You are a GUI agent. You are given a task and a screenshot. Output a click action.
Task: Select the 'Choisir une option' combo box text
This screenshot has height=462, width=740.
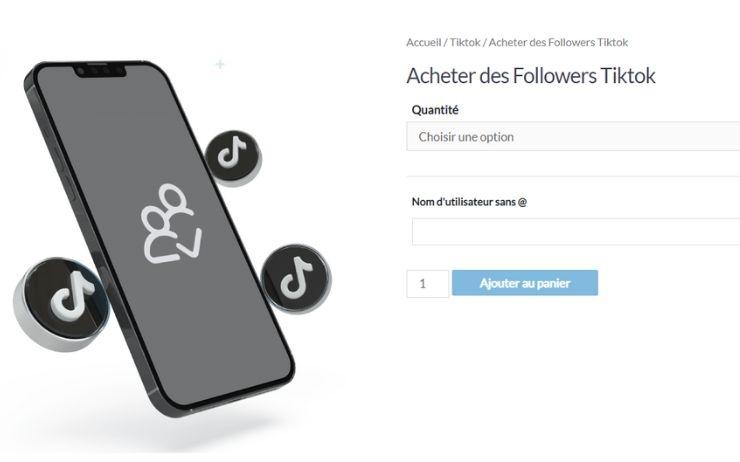pyautogui.click(x=466, y=137)
